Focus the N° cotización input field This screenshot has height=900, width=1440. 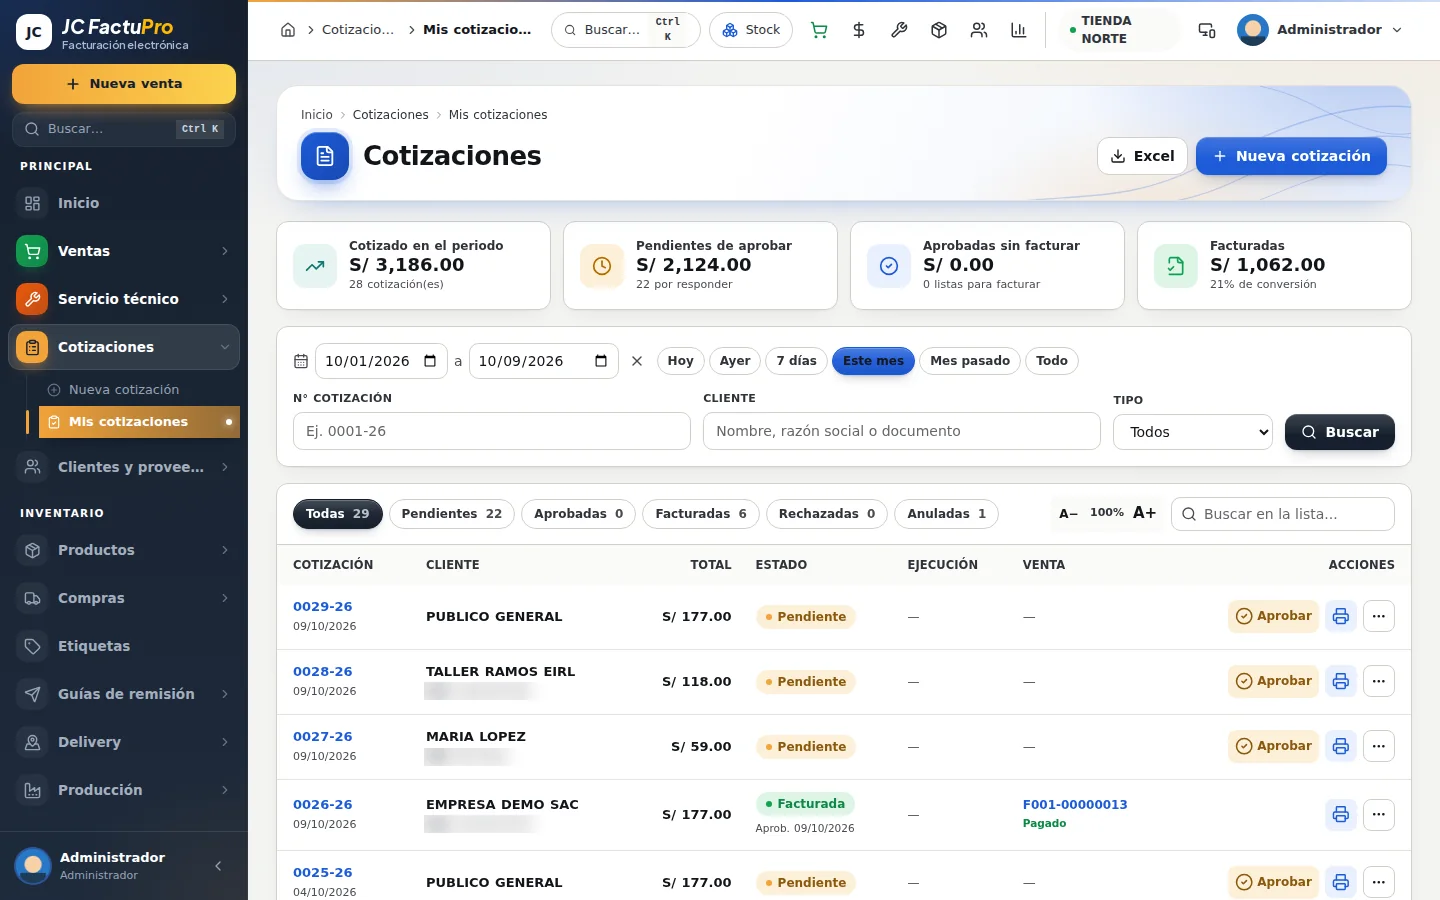pos(492,431)
